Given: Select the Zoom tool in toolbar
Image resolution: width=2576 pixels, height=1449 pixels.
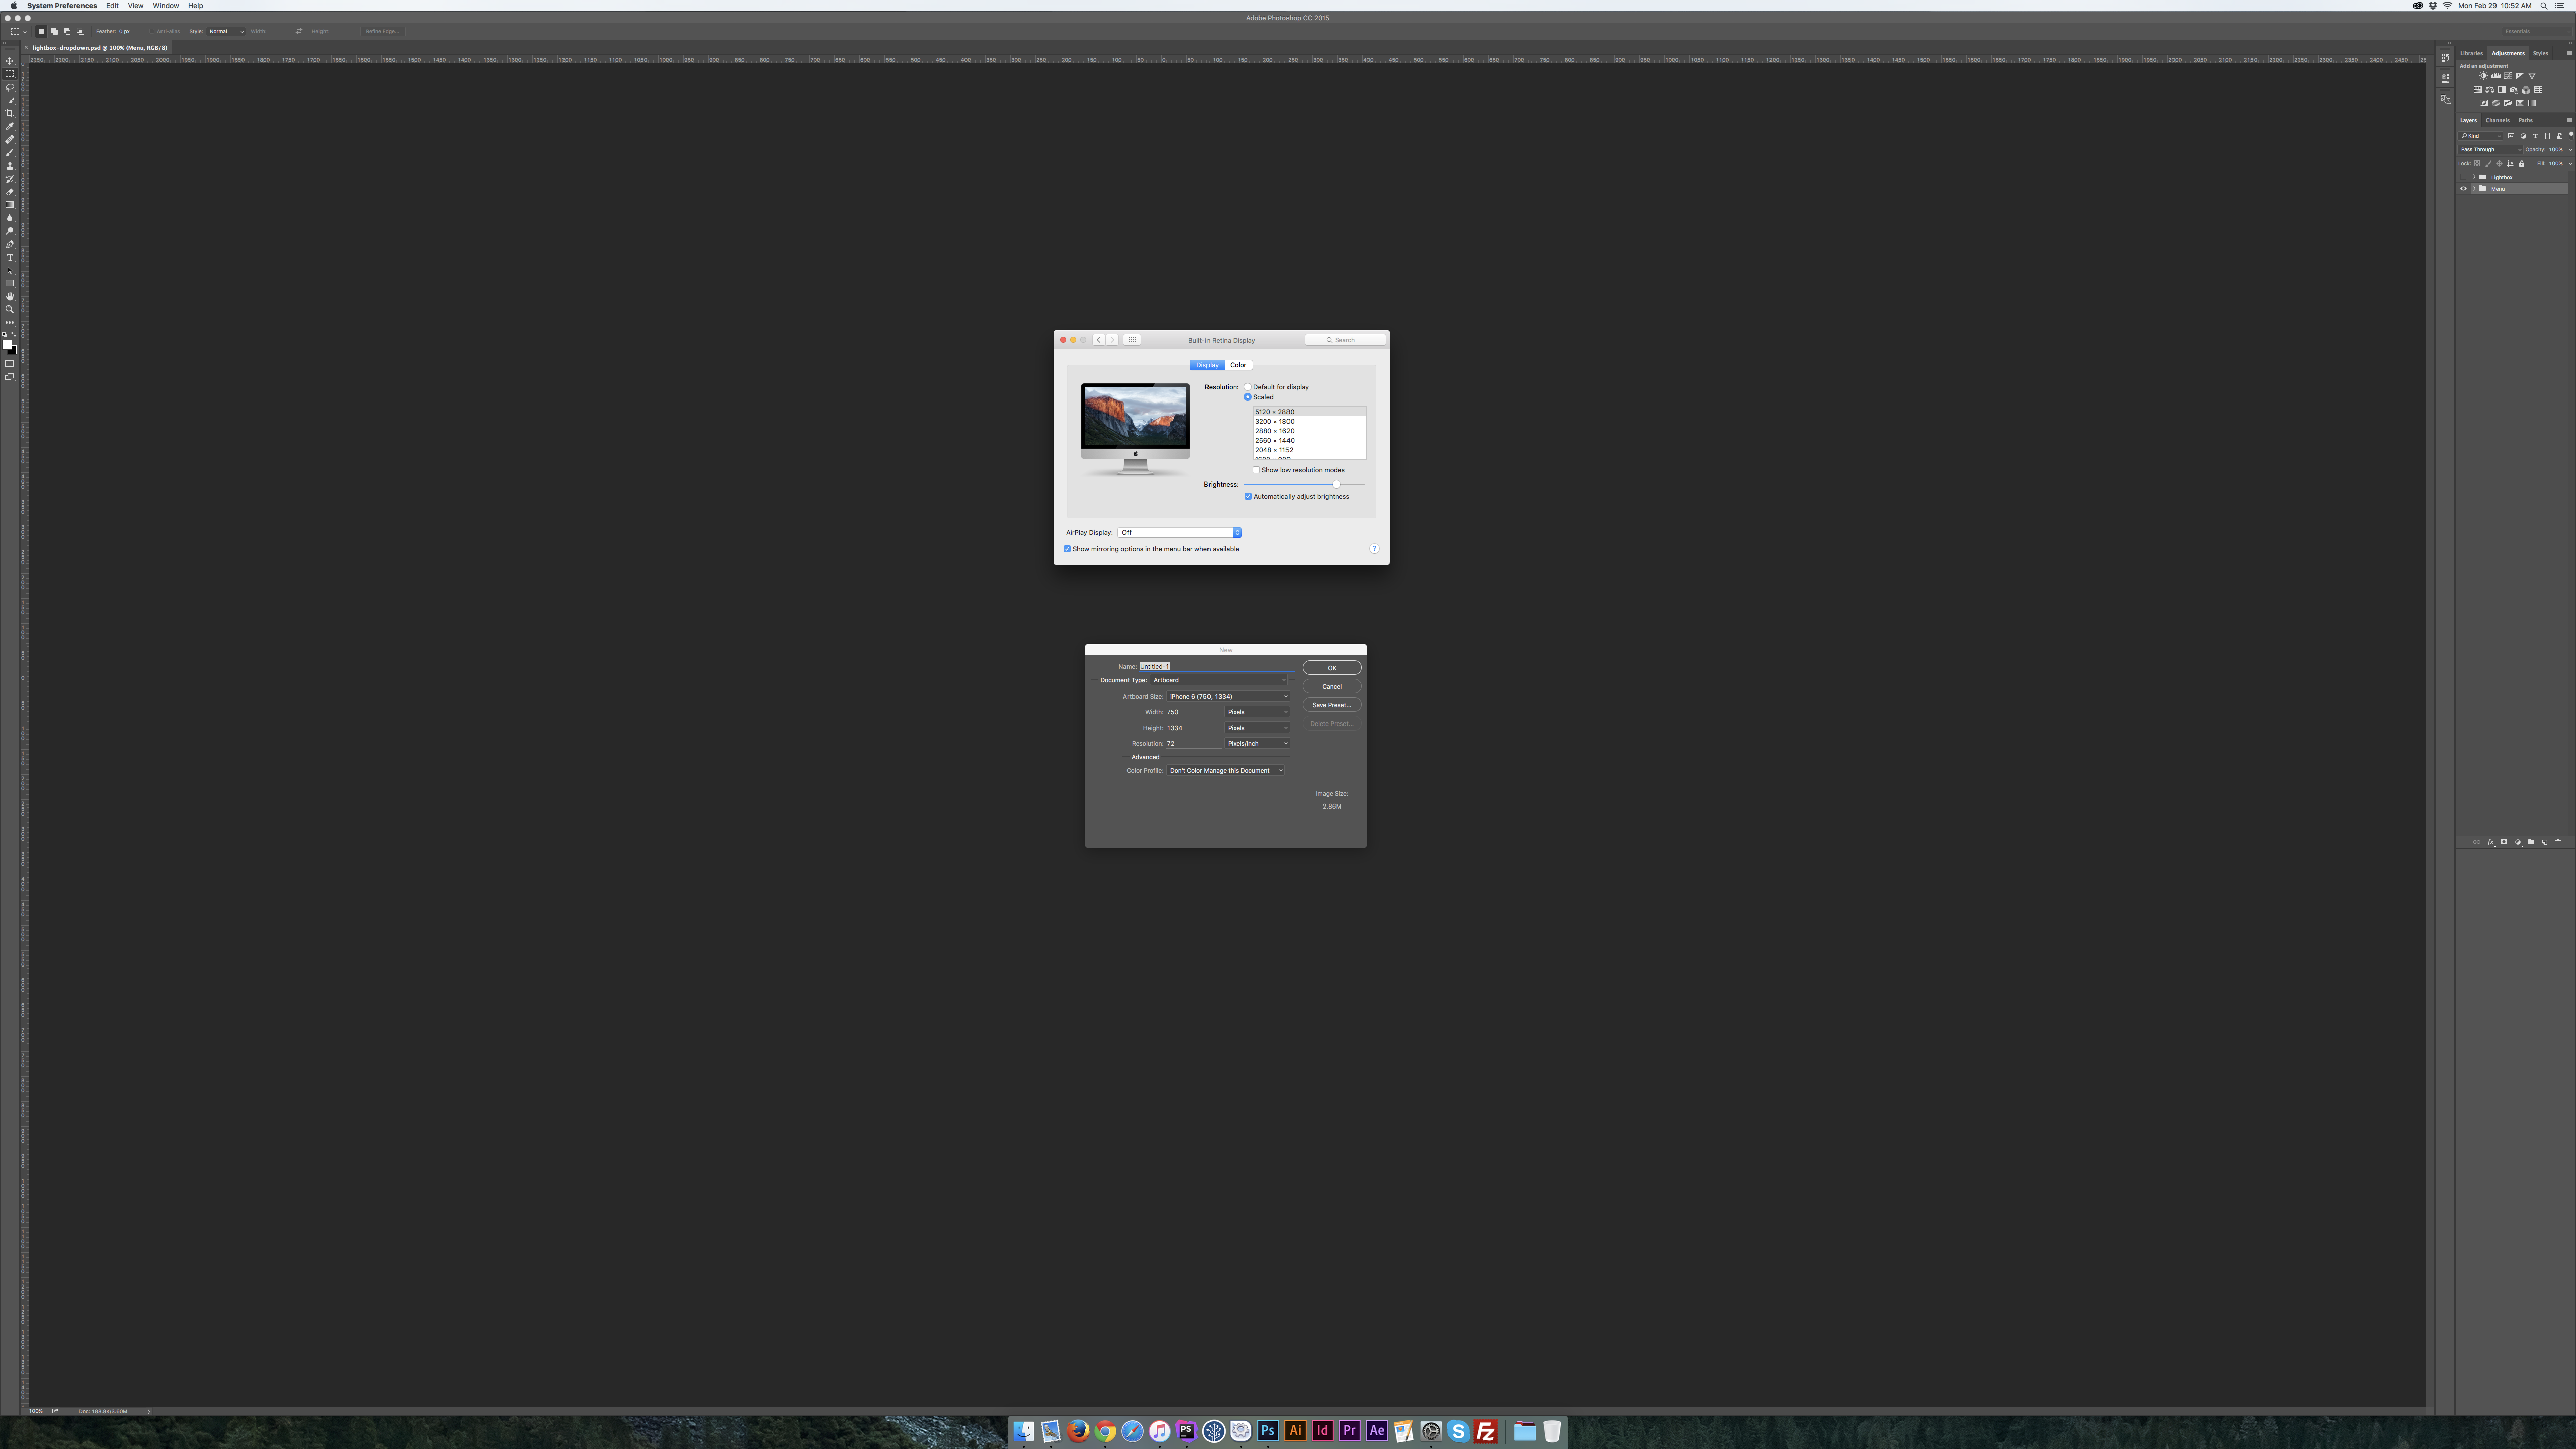Looking at the screenshot, I should 10,309.
